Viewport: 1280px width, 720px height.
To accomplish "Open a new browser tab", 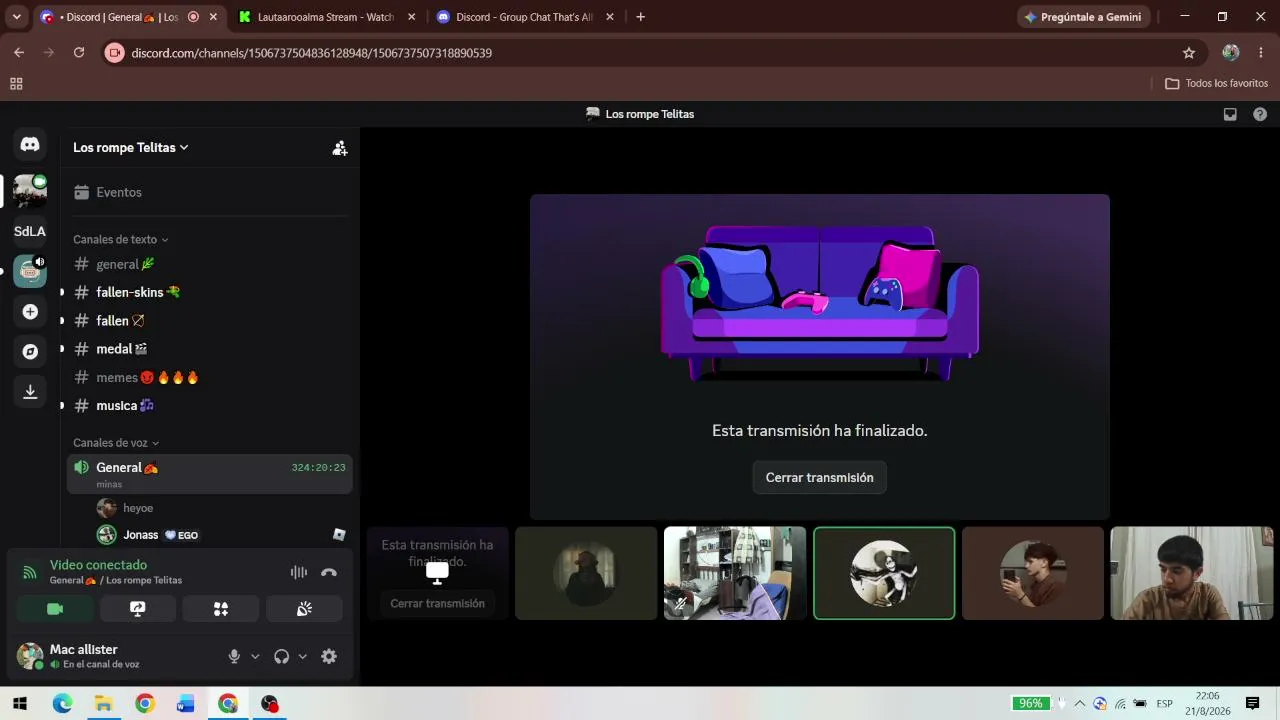I will coord(640,17).
